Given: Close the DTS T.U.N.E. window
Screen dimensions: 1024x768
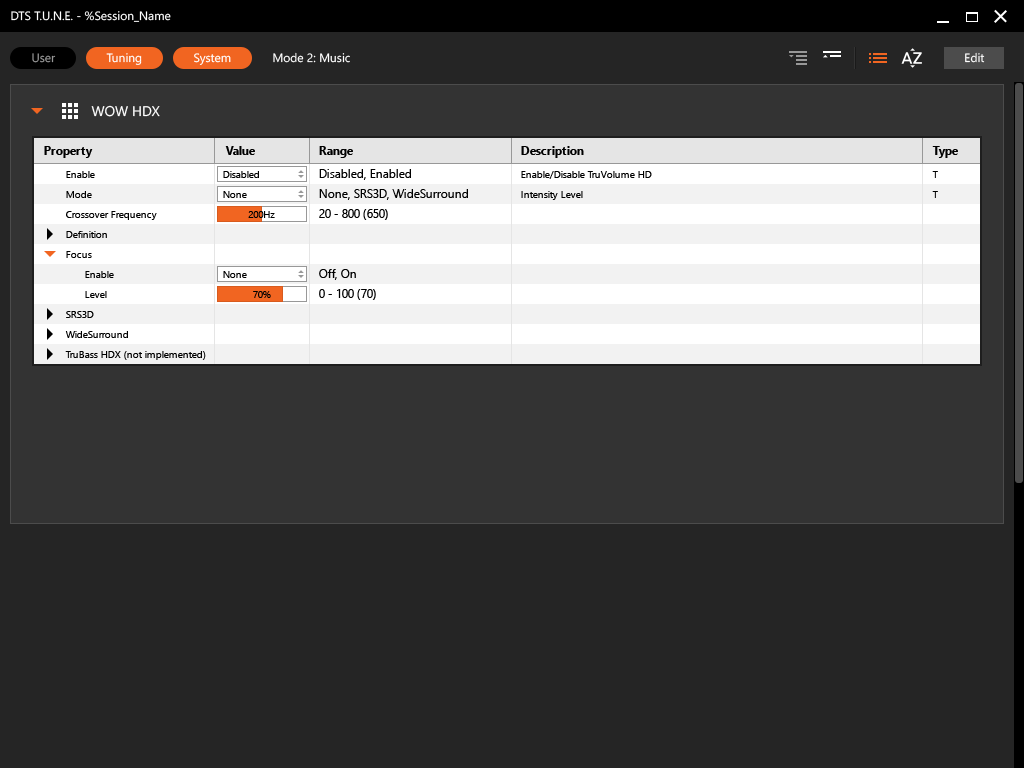Looking at the screenshot, I should tap(1000, 16).
